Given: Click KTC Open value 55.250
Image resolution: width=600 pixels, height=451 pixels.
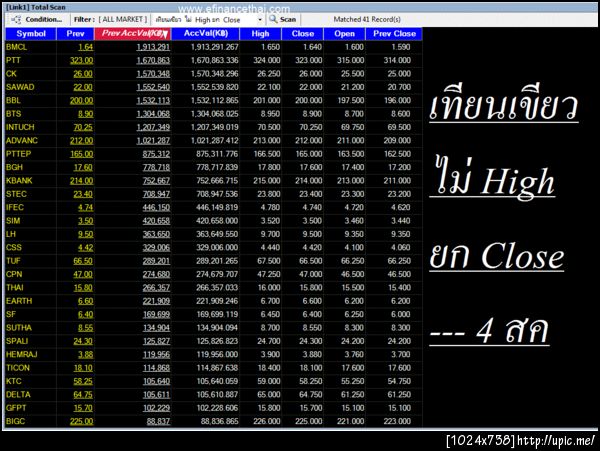Looking at the screenshot, I should click(352, 382).
